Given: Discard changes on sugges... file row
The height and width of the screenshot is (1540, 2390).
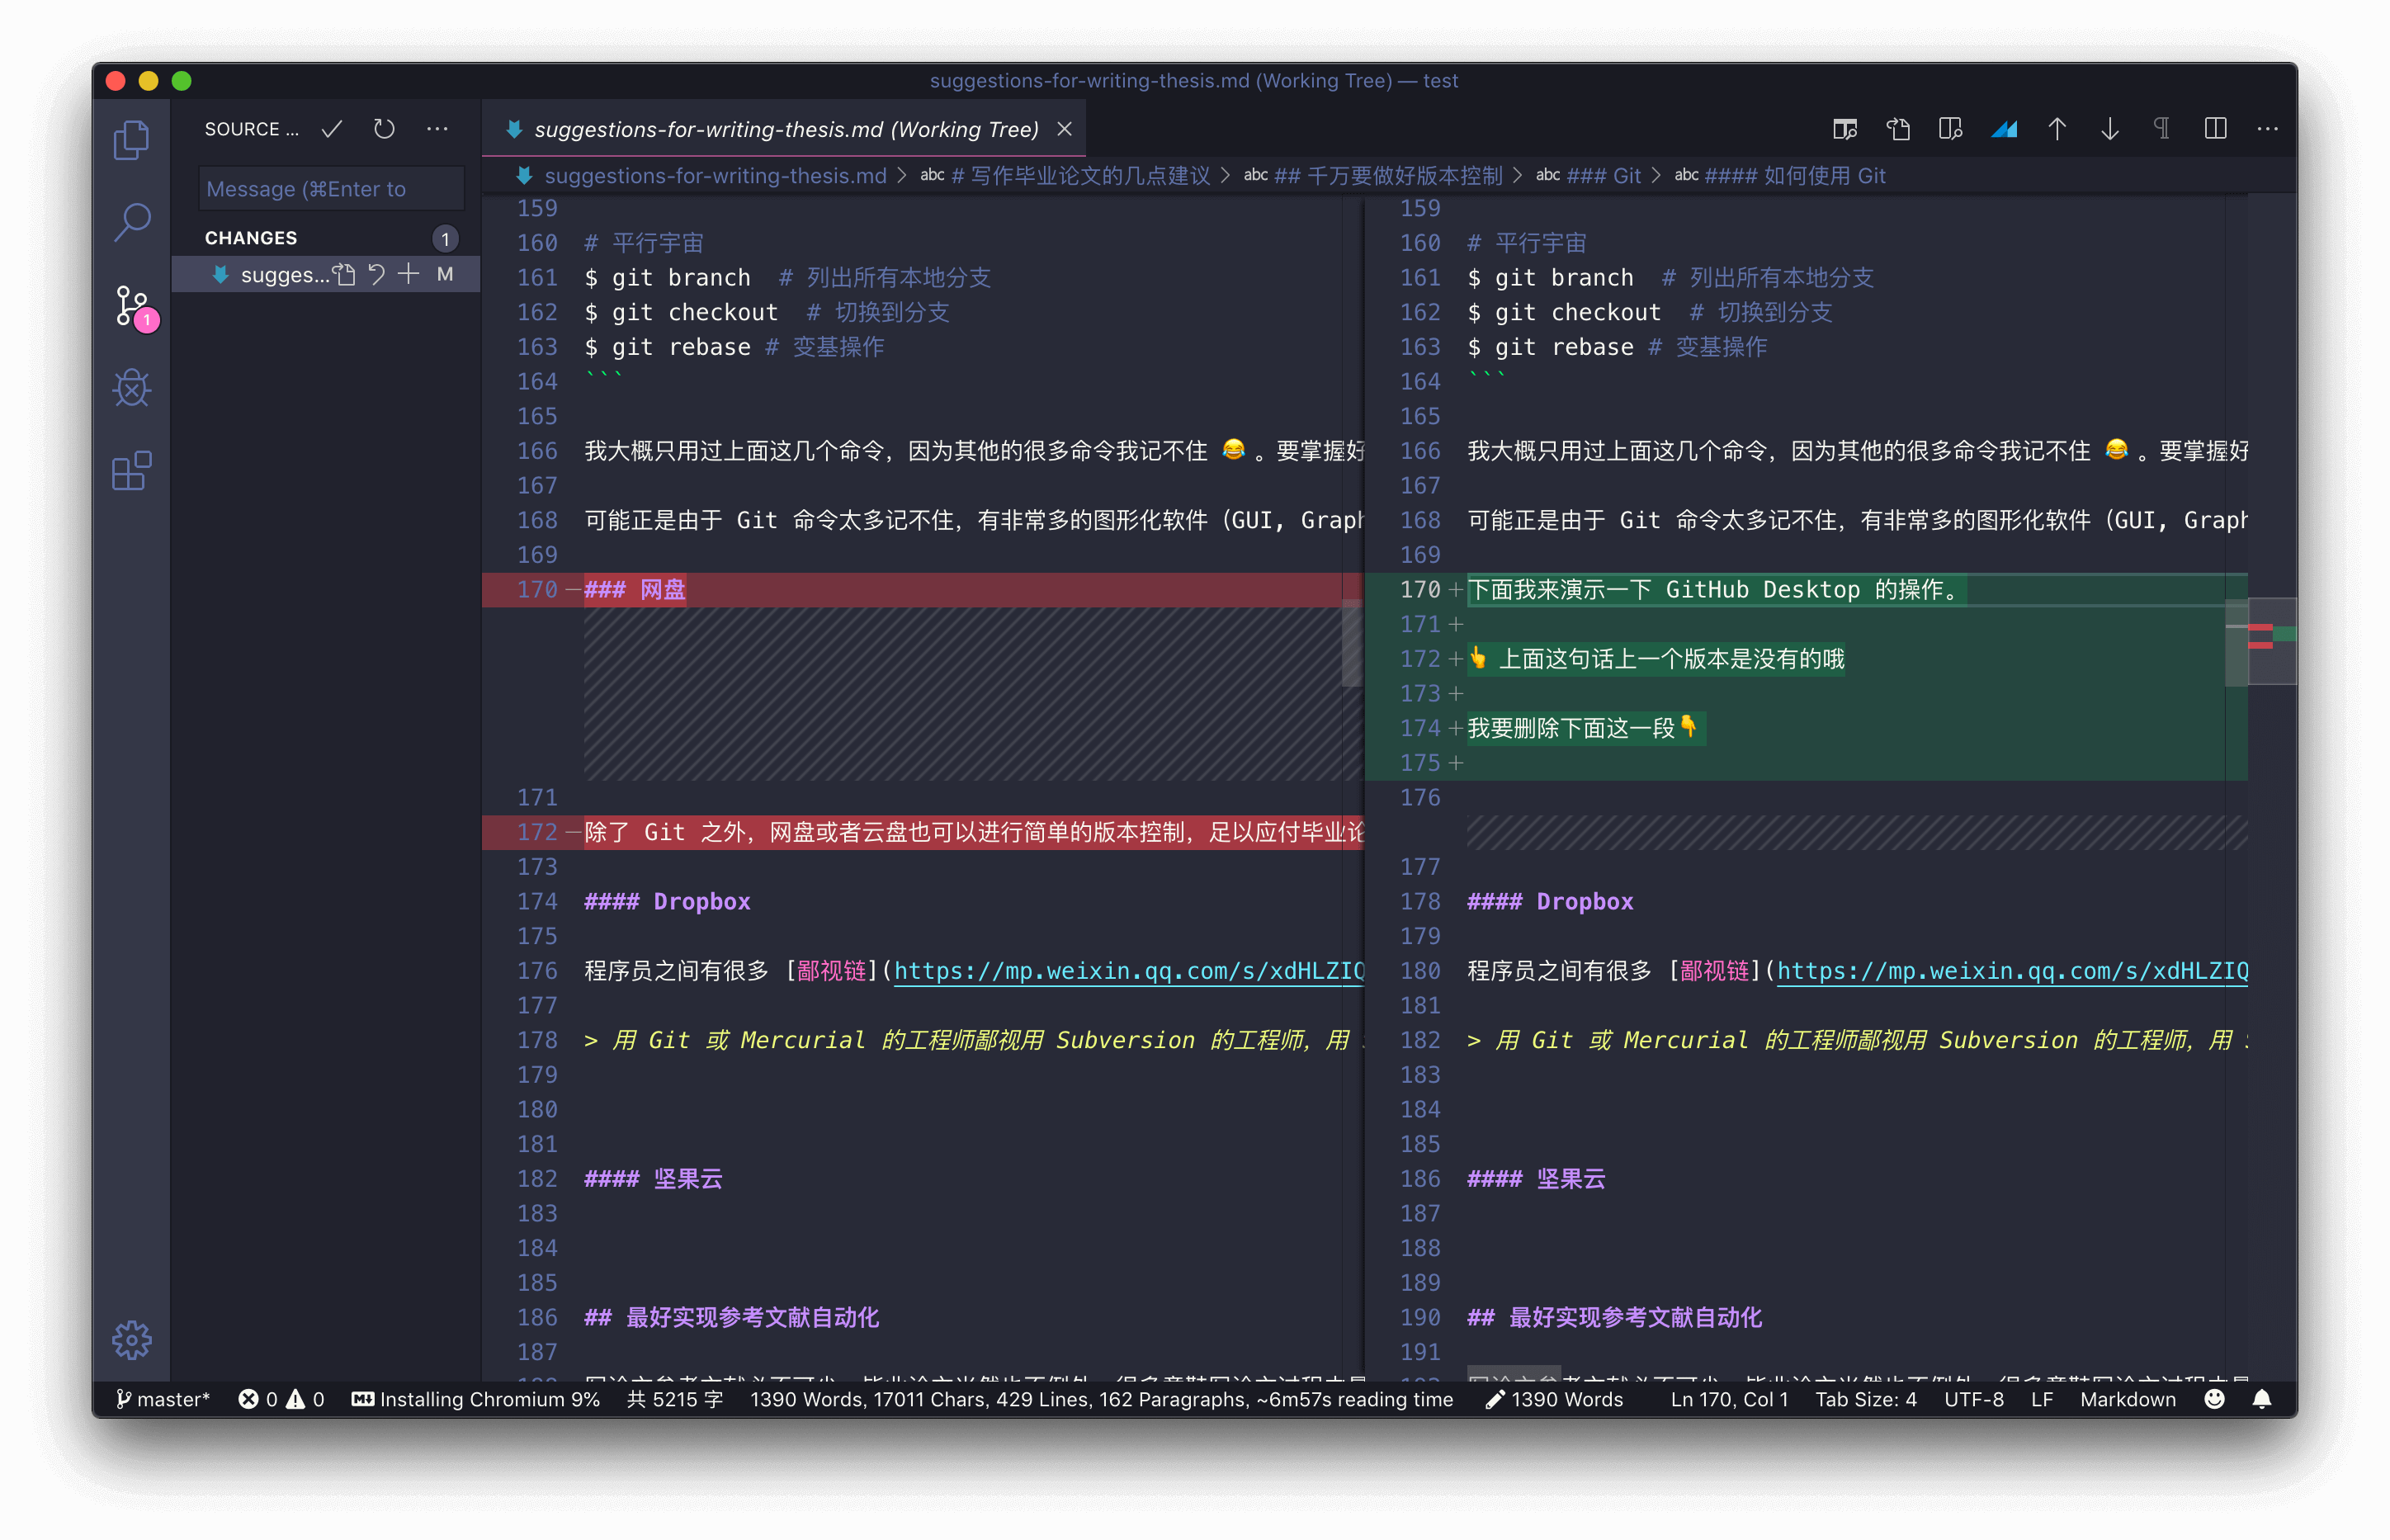Looking at the screenshot, I should (x=377, y=274).
